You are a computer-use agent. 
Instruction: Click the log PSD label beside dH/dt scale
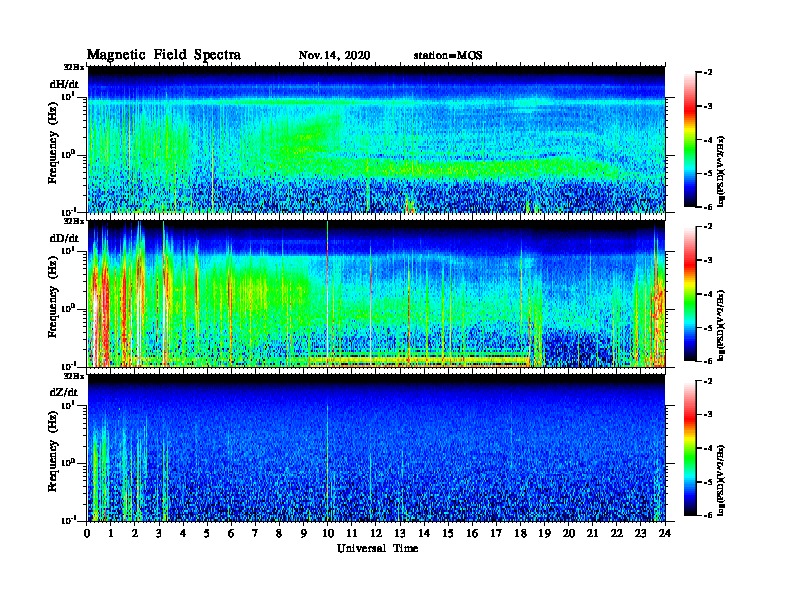tap(722, 170)
